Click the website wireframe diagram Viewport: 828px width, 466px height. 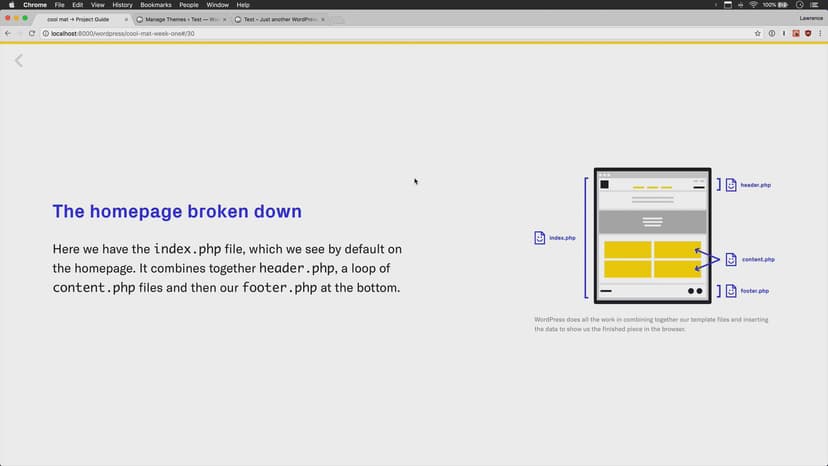point(652,235)
